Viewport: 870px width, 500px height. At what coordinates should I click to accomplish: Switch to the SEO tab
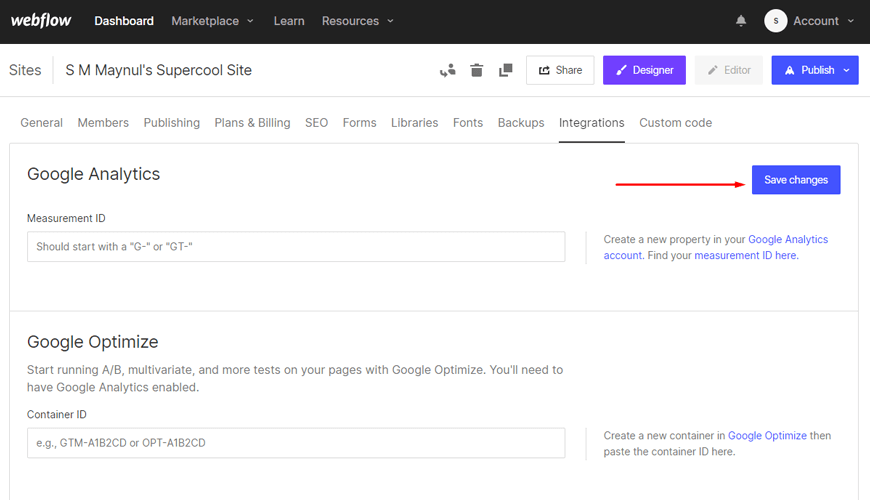tap(316, 123)
